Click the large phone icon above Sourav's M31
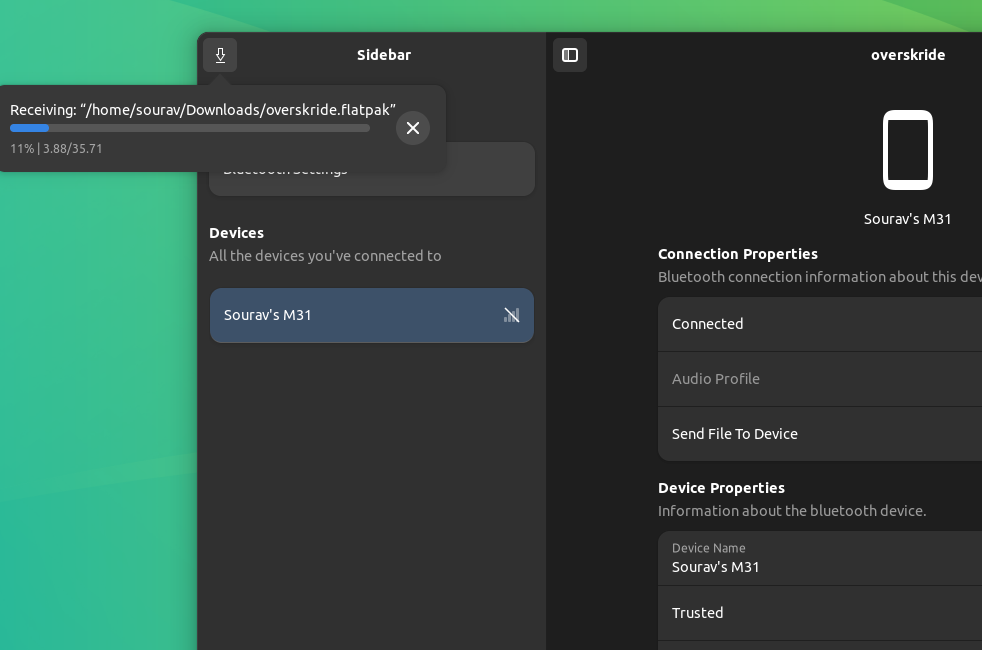This screenshot has height=650, width=982. (x=907, y=150)
